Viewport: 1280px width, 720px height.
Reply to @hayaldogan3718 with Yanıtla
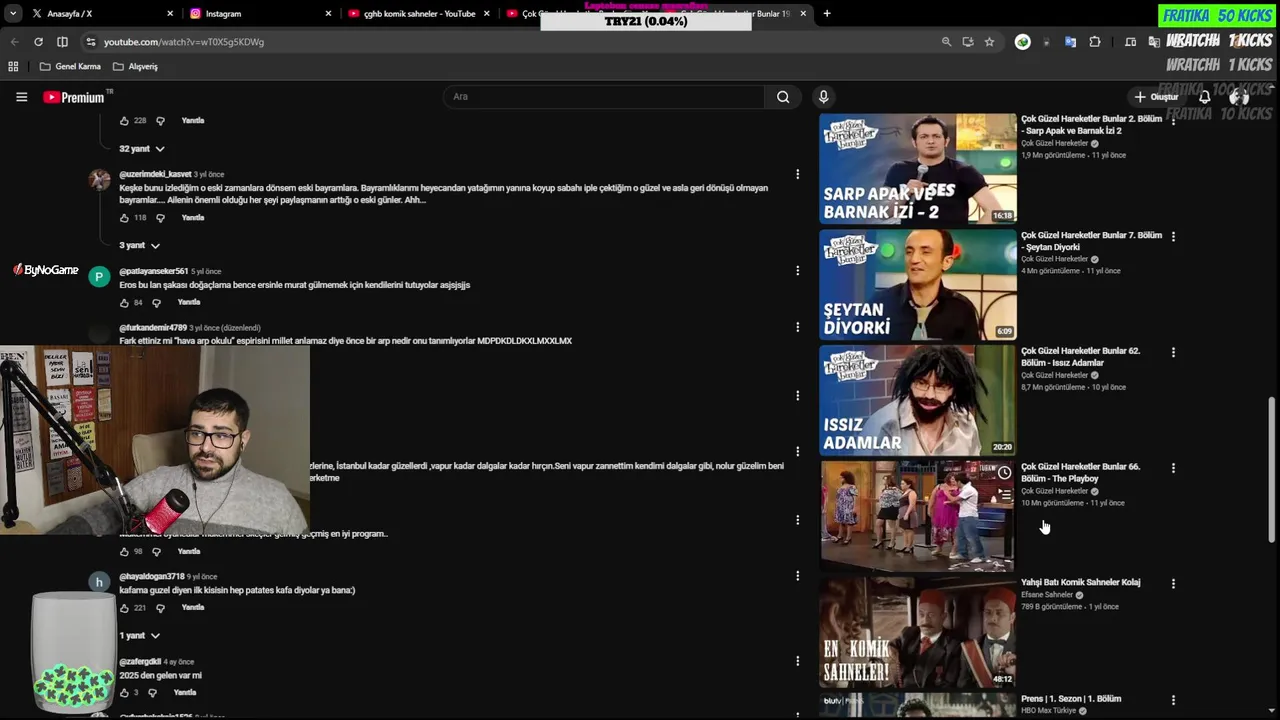tap(193, 608)
